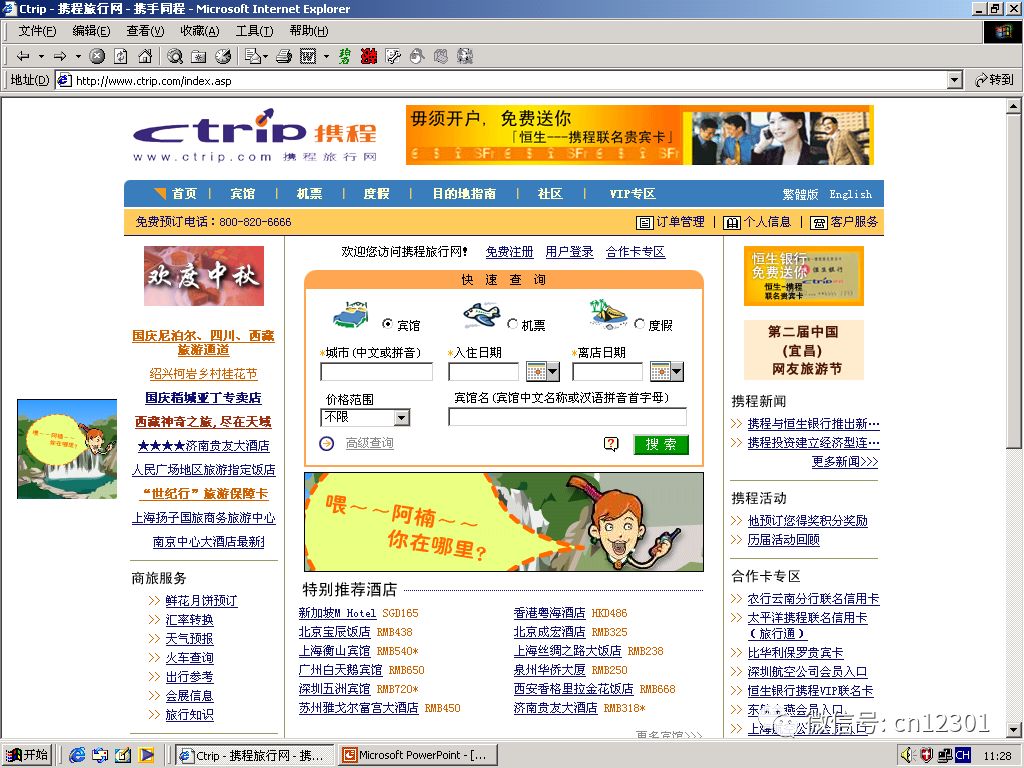Click the vertical scrollbar down arrow

coord(1014,729)
